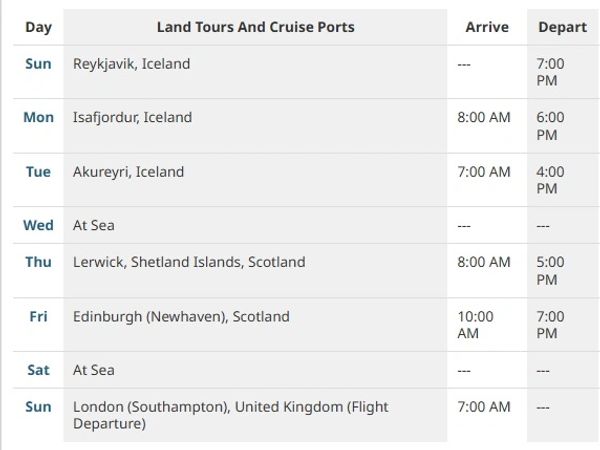600x450 pixels.
Task: Click the Land Tours And Cruise Ports header
Action: tap(256, 27)
